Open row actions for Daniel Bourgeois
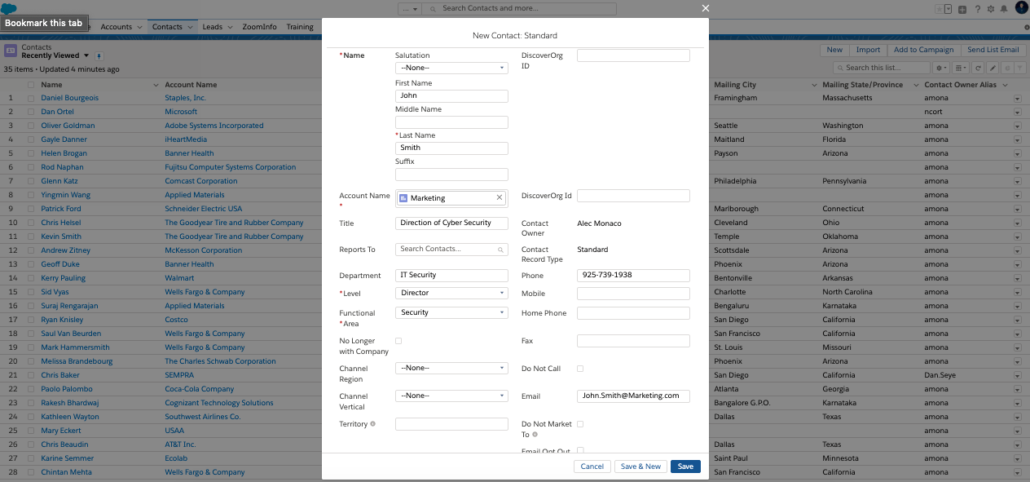 pos(1018,98)
